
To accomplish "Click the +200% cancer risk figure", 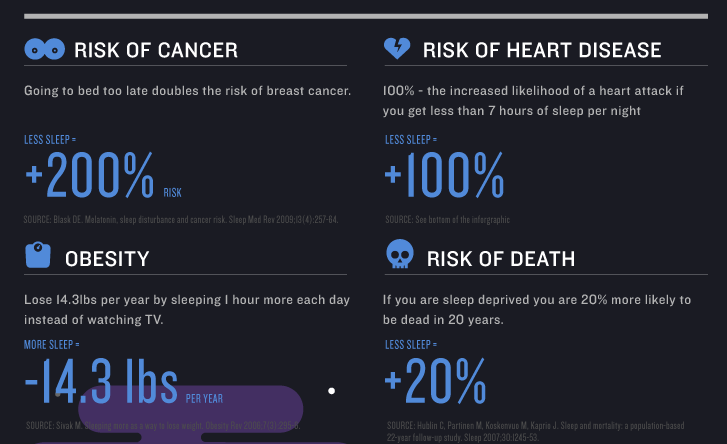I will [x=90, y=177].
